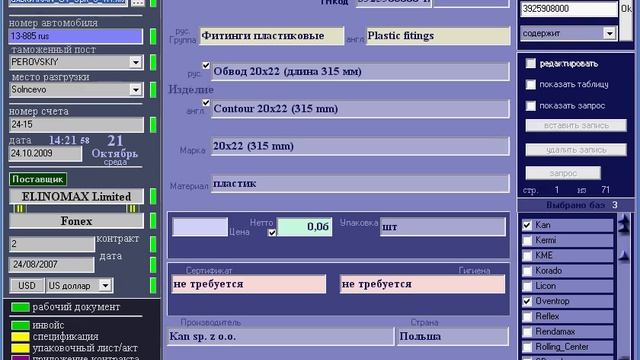Click the запрос button
Viewport: 640px width, 360px height.
[563, 173]
